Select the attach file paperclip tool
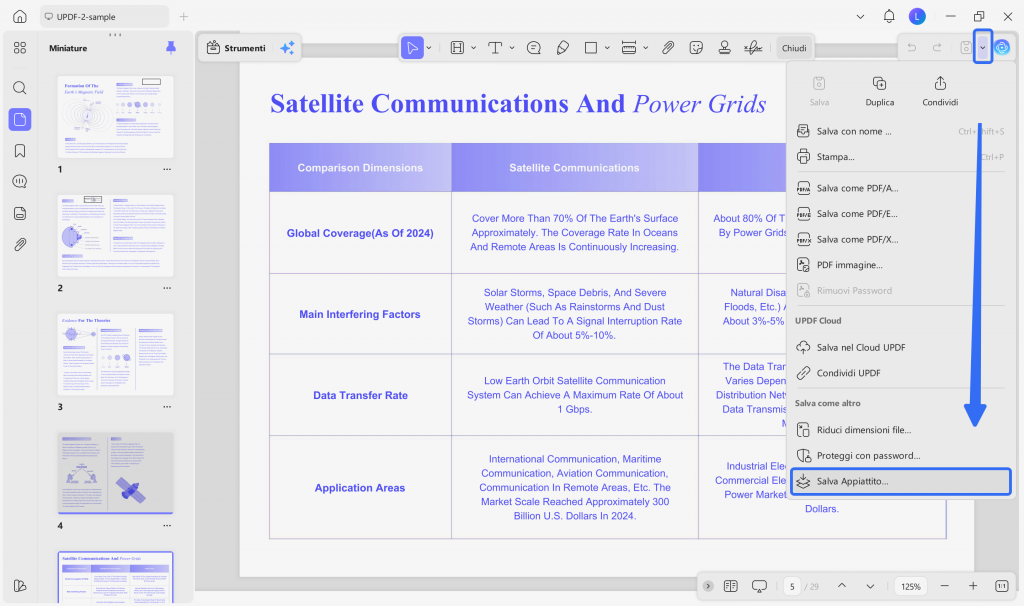This screenshot has height=606, width=1024. [x=667, y=48]
